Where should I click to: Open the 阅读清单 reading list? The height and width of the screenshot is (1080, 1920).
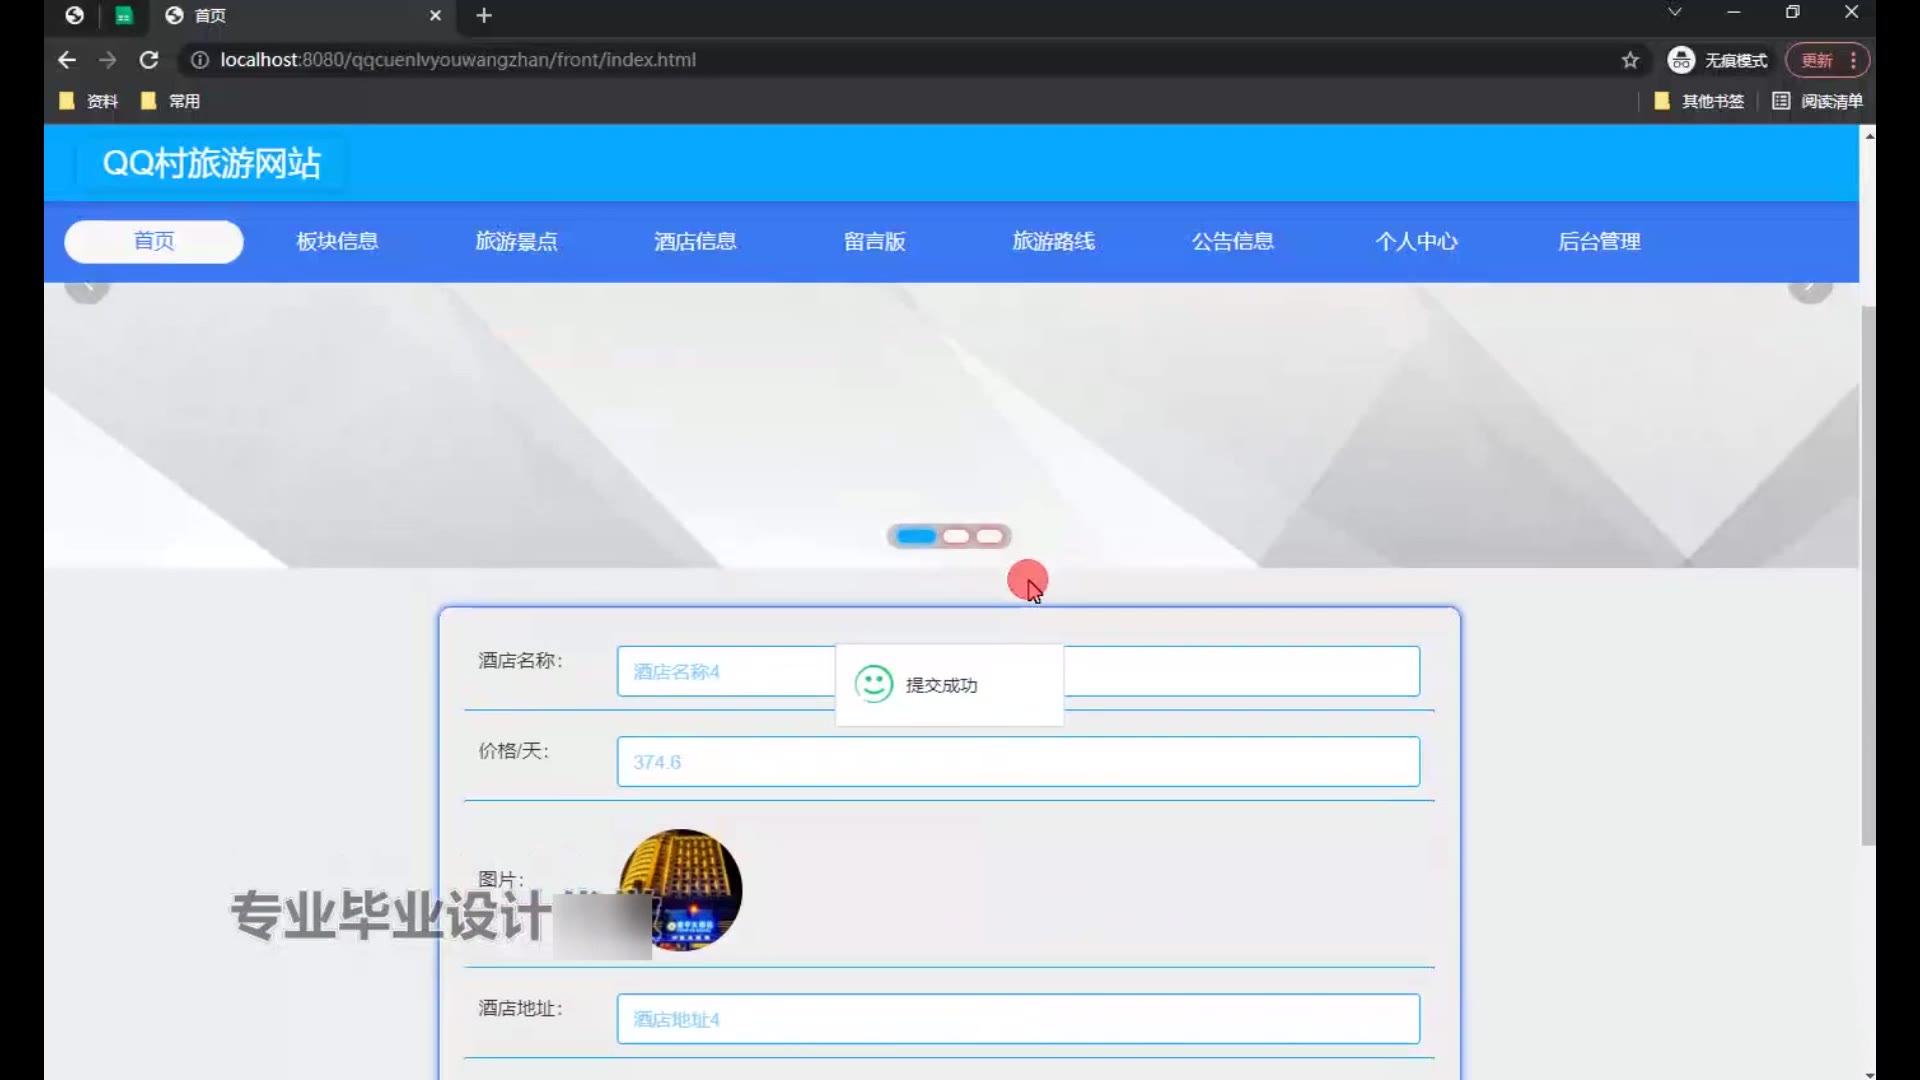click(x=1817, y=101)
